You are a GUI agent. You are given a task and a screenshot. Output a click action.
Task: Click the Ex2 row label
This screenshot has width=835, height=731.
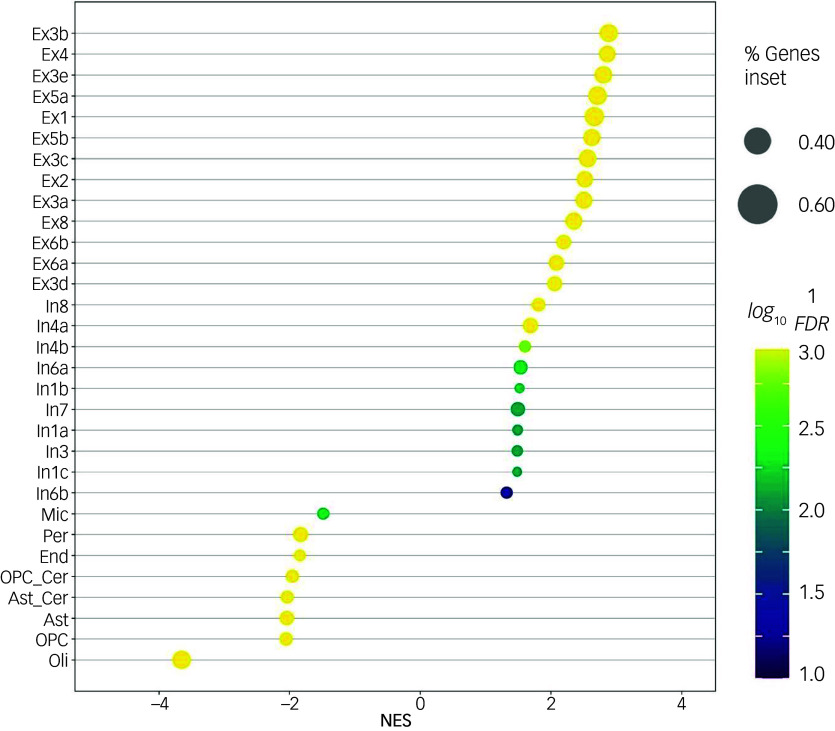[55, 180]
